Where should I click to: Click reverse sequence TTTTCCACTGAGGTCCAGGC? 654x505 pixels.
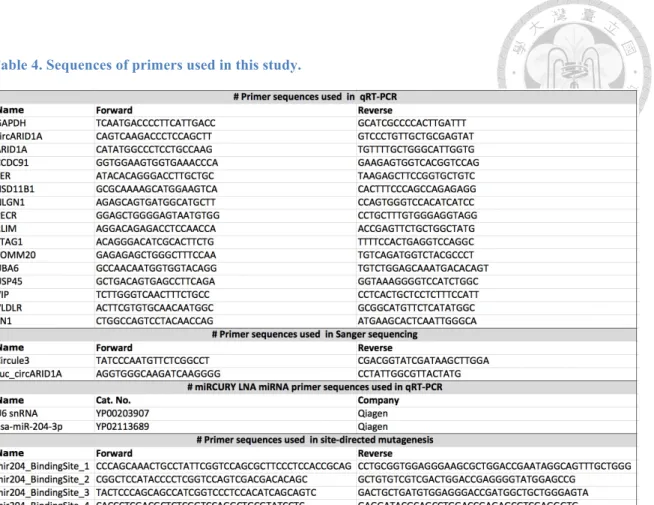pos(416,242)
